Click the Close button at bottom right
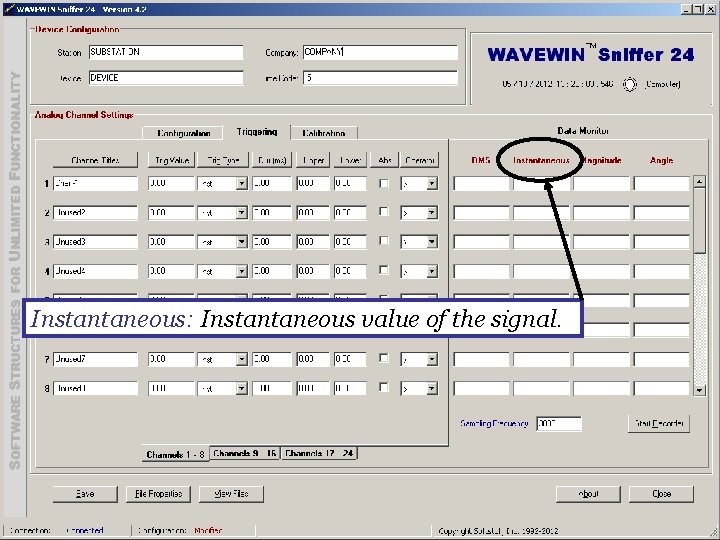Viewport: 720px width, 540px height. point(661,494)
